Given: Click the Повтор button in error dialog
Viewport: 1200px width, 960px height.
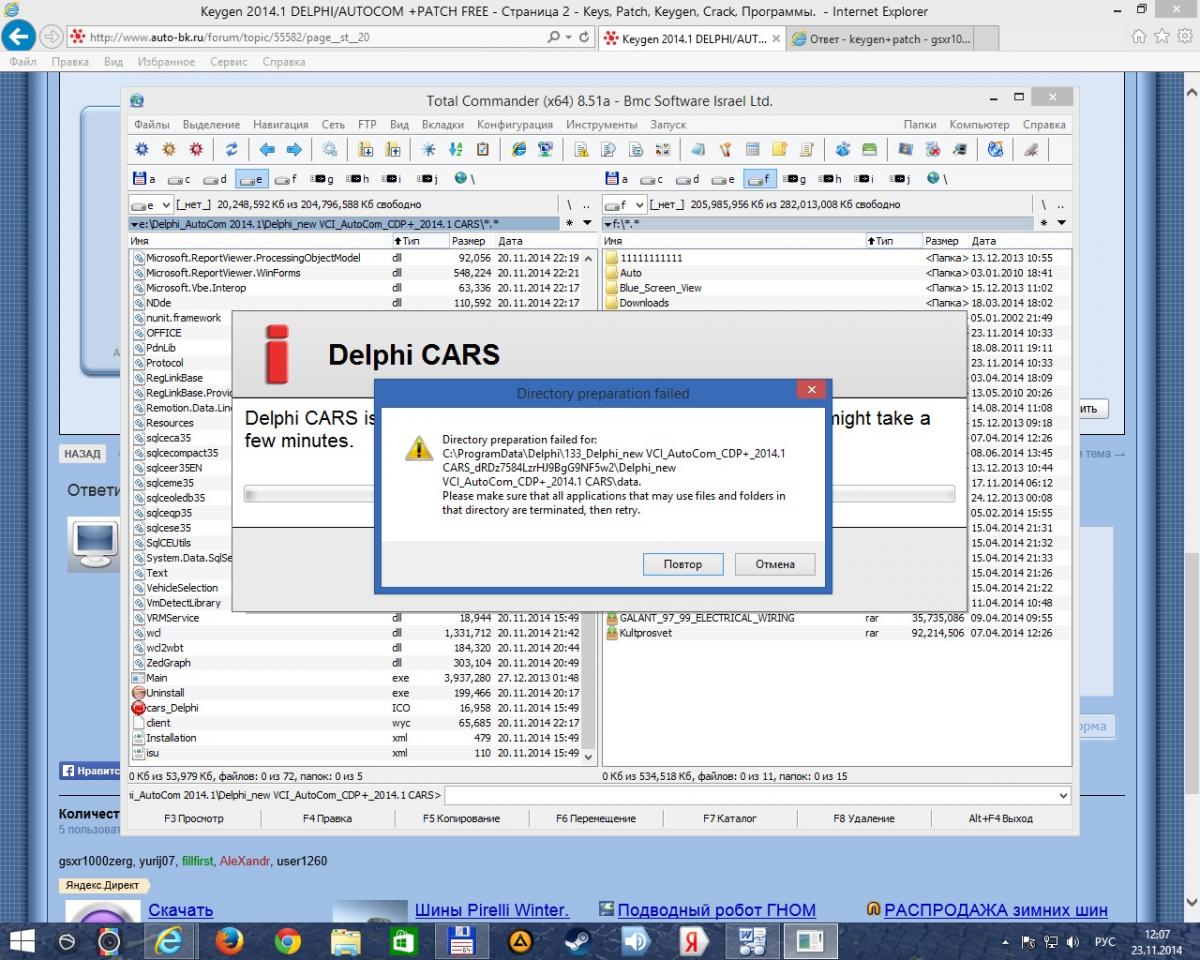Looking at the screenshot, I should click(683, 564).
